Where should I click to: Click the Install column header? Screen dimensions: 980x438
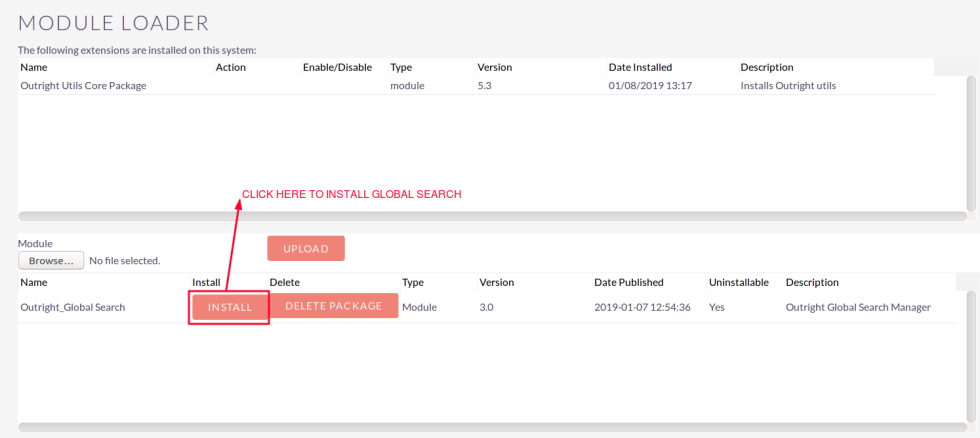click(206, 282)
